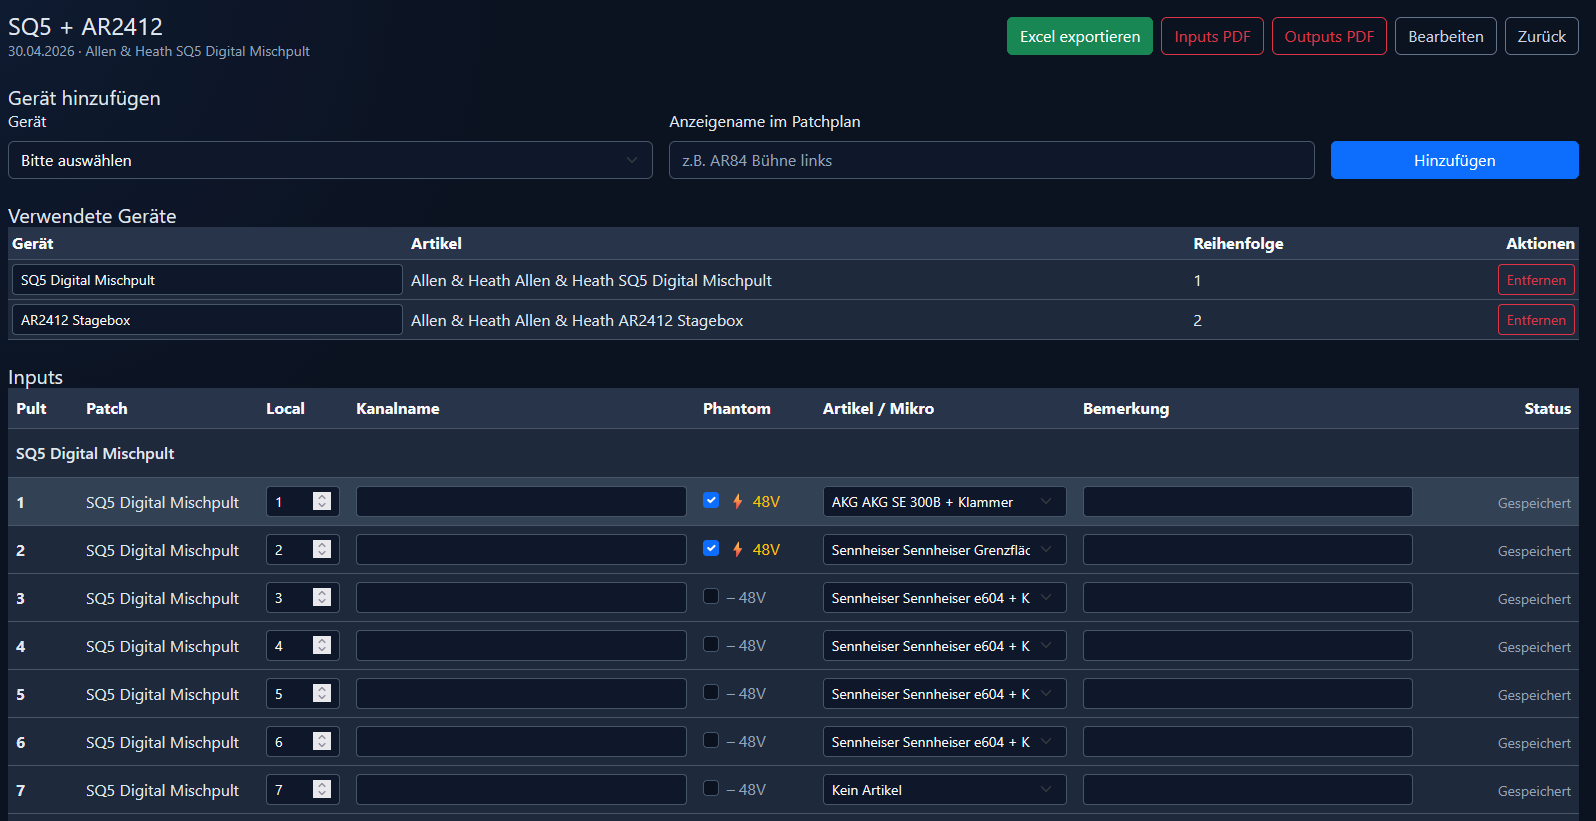Click the Bemerkung field for input 7
Image resolution: width=1596 pixels, height=821 pixels.
pyautogui.click(x=1248, y=790)
